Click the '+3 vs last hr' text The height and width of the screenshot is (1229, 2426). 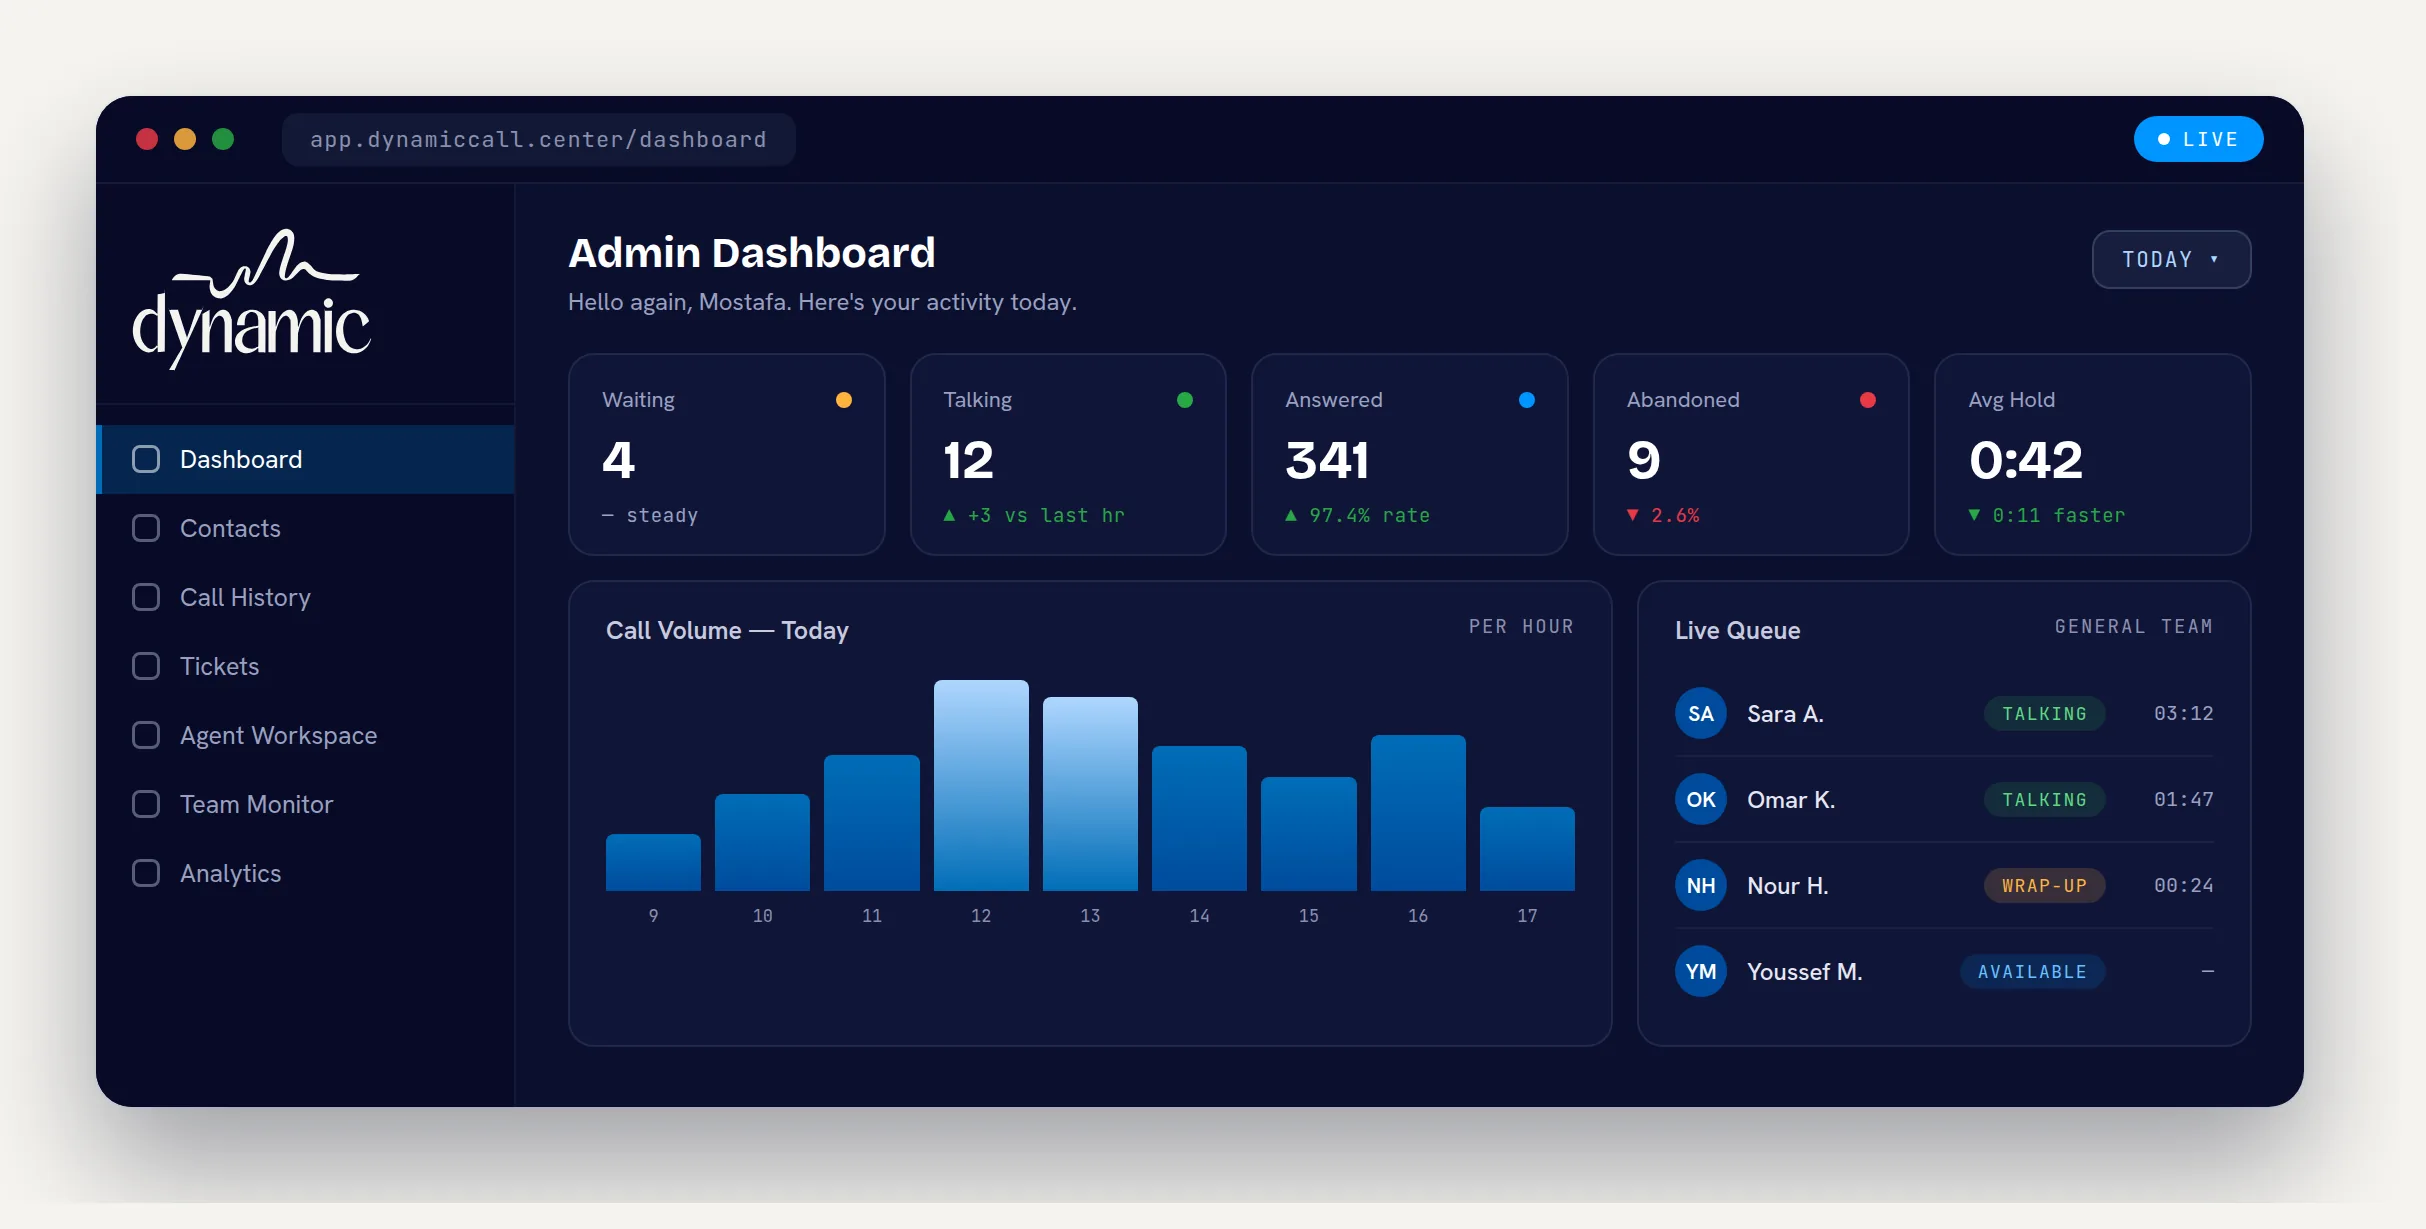[x=1046, y=515]
